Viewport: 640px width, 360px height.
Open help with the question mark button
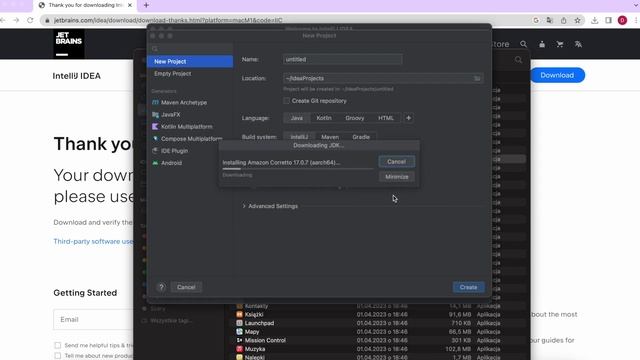(161, 287)
